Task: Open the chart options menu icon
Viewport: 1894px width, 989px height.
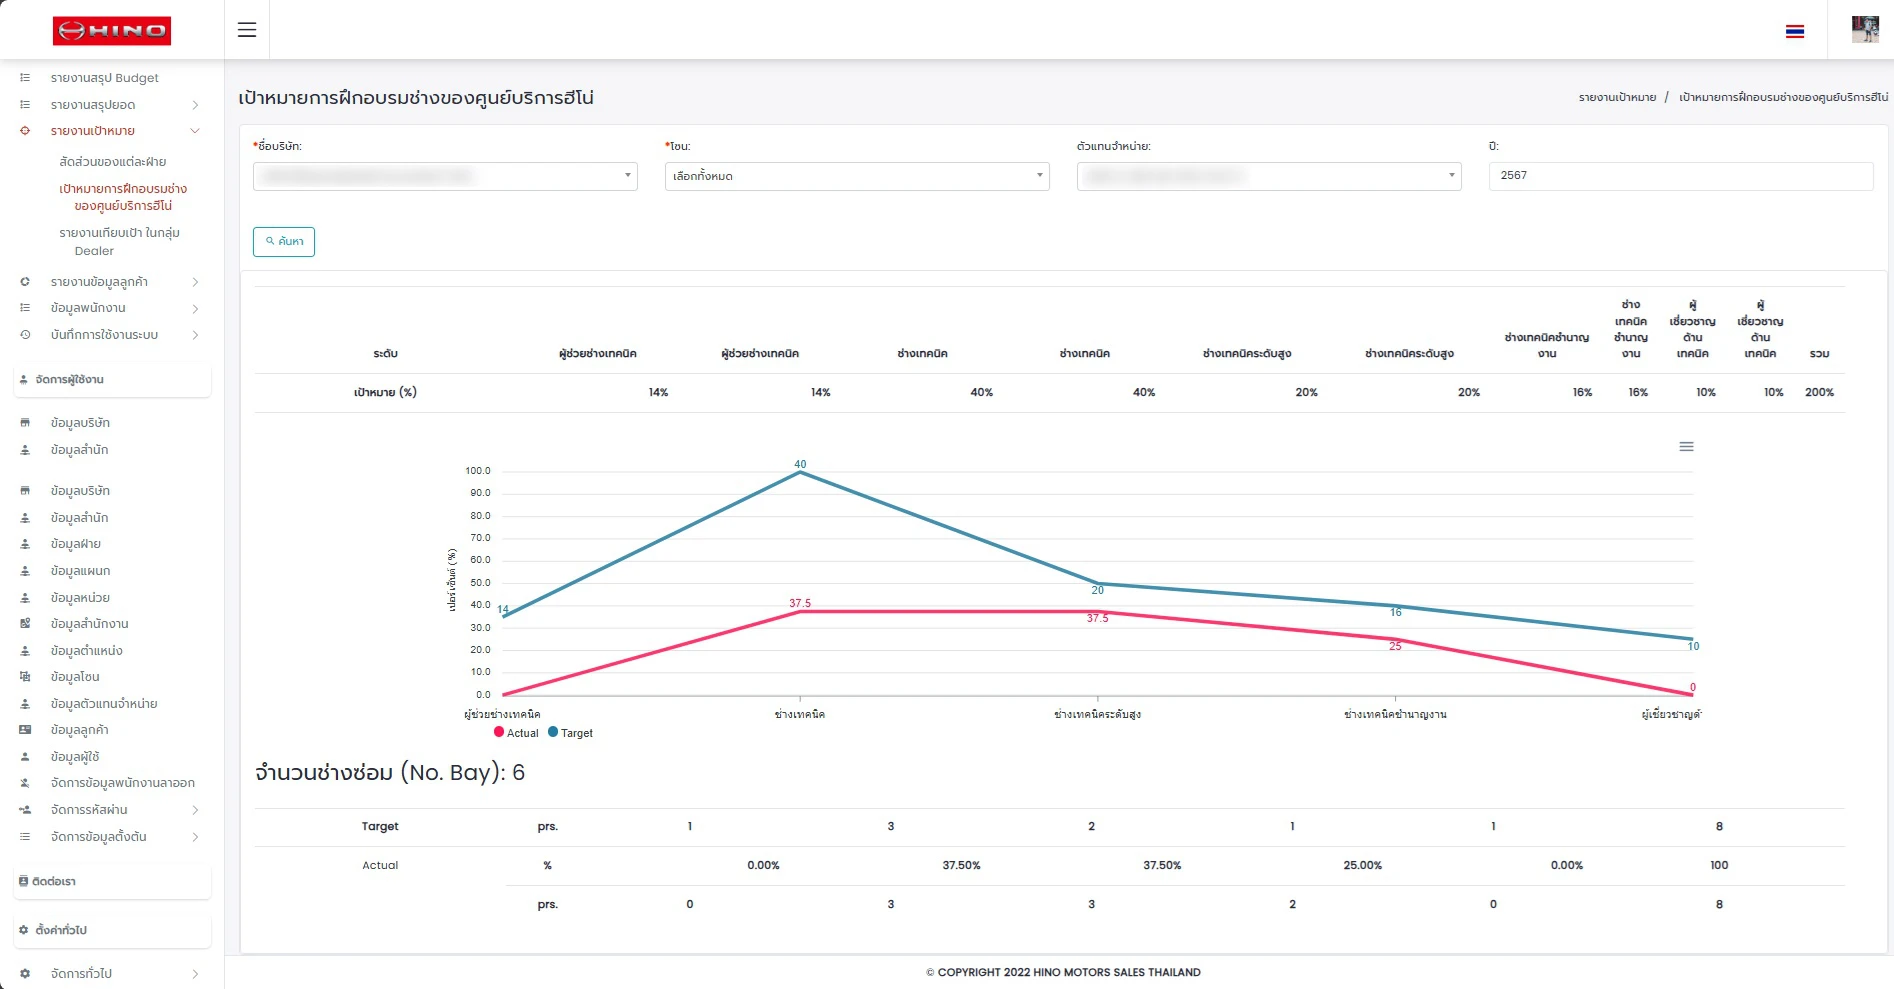Action: point(1686,447)
